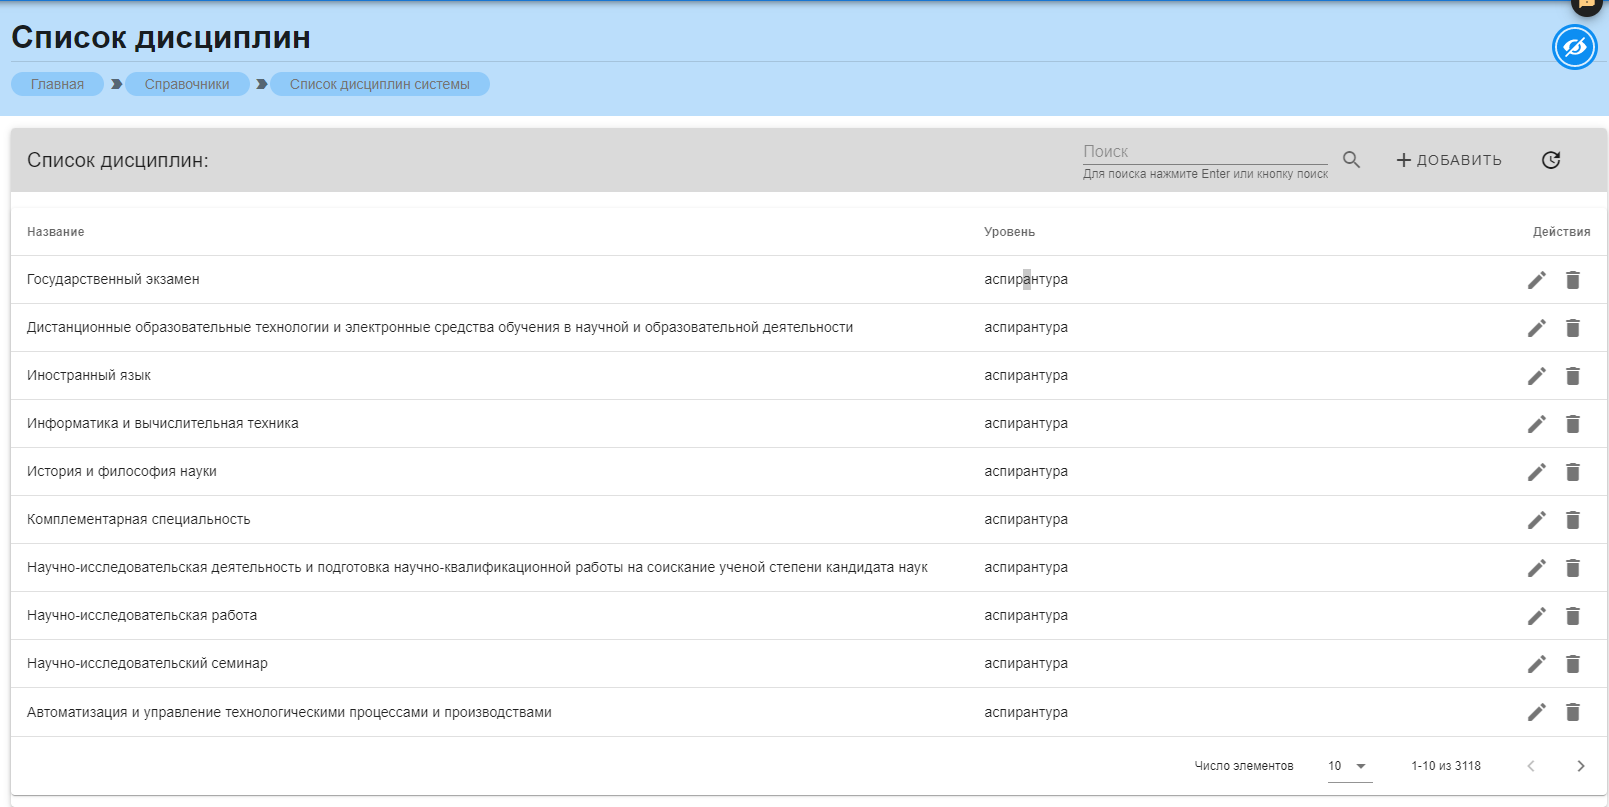Delete the Научно-исследовательская работа entry
Image resolution: width=1609 pixels, height=807 pixels.
(1573, 616)
